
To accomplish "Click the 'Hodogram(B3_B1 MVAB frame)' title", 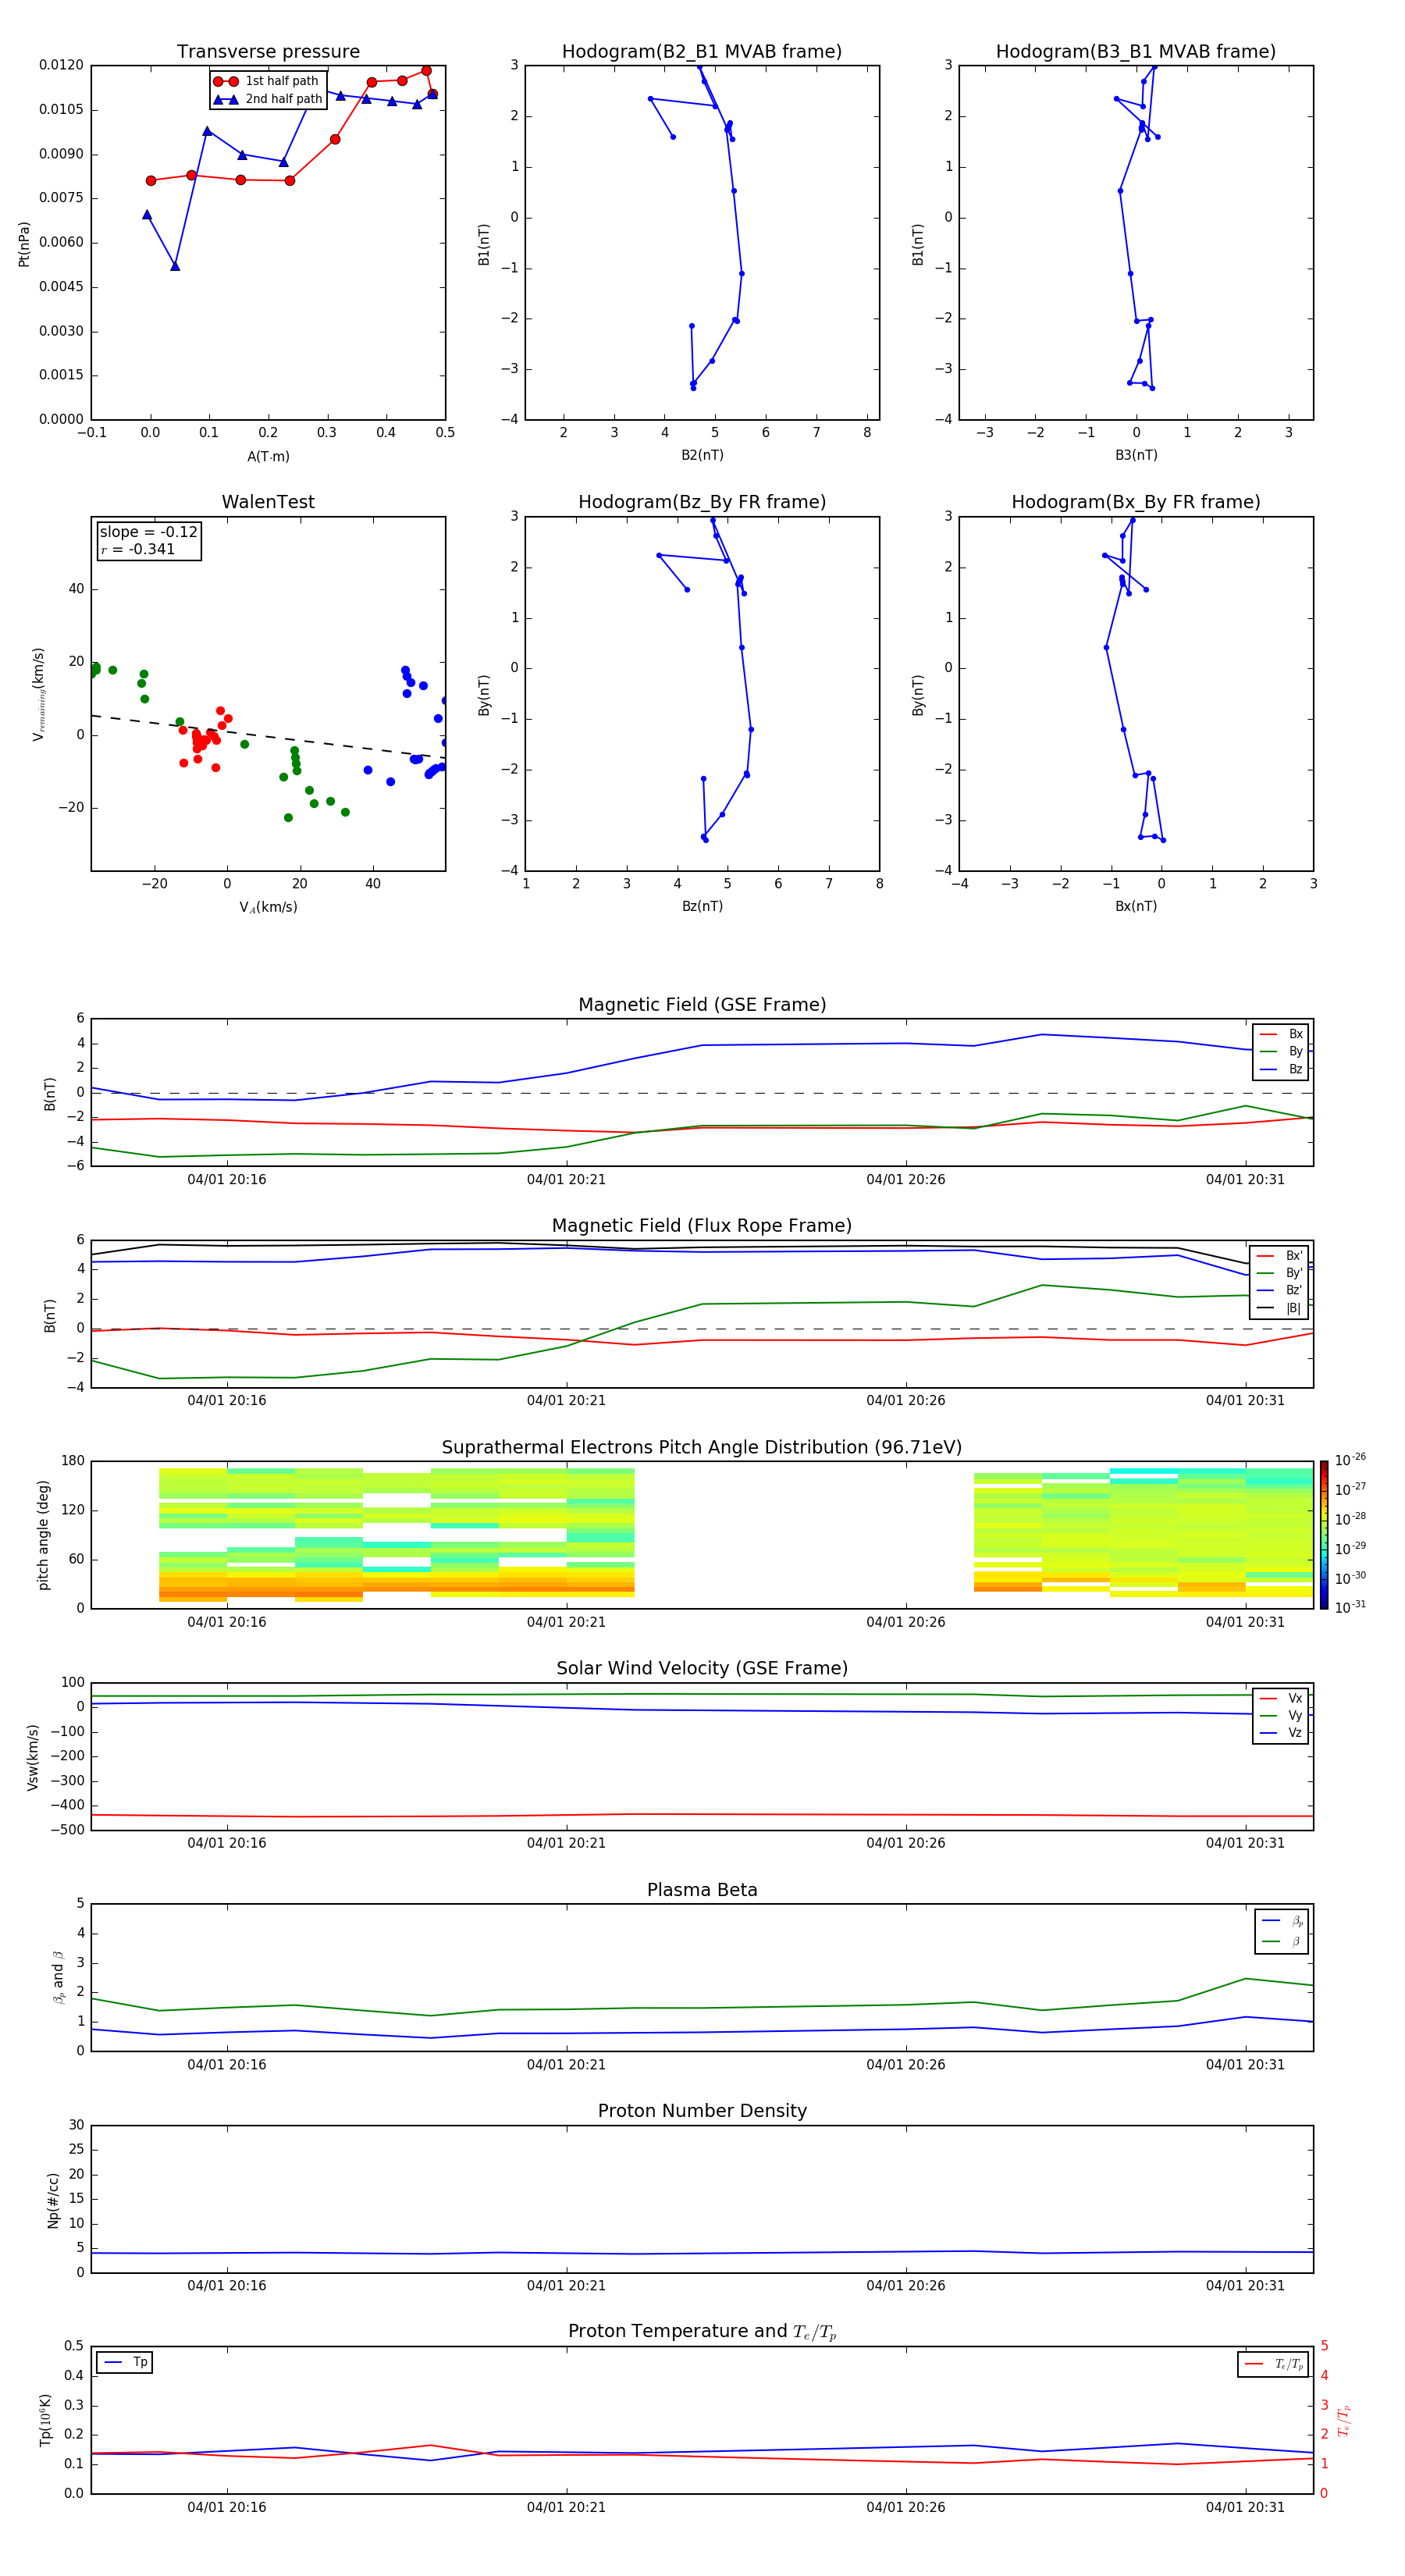I will click(x=1136, y=51).
